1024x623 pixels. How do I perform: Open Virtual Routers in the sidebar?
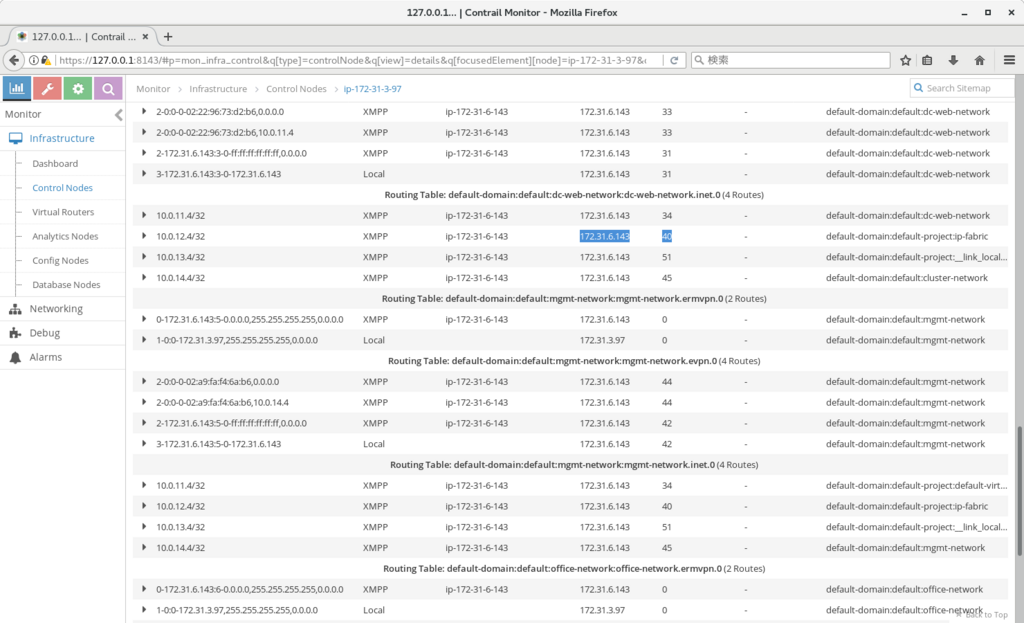point(63,212)
